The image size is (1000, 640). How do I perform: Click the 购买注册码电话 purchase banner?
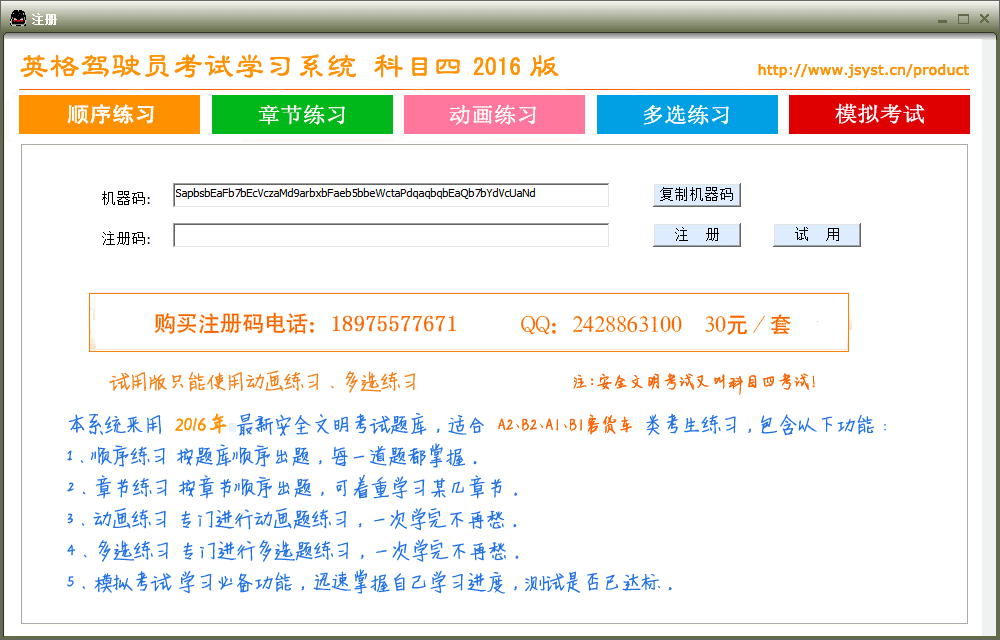point(468,323)
